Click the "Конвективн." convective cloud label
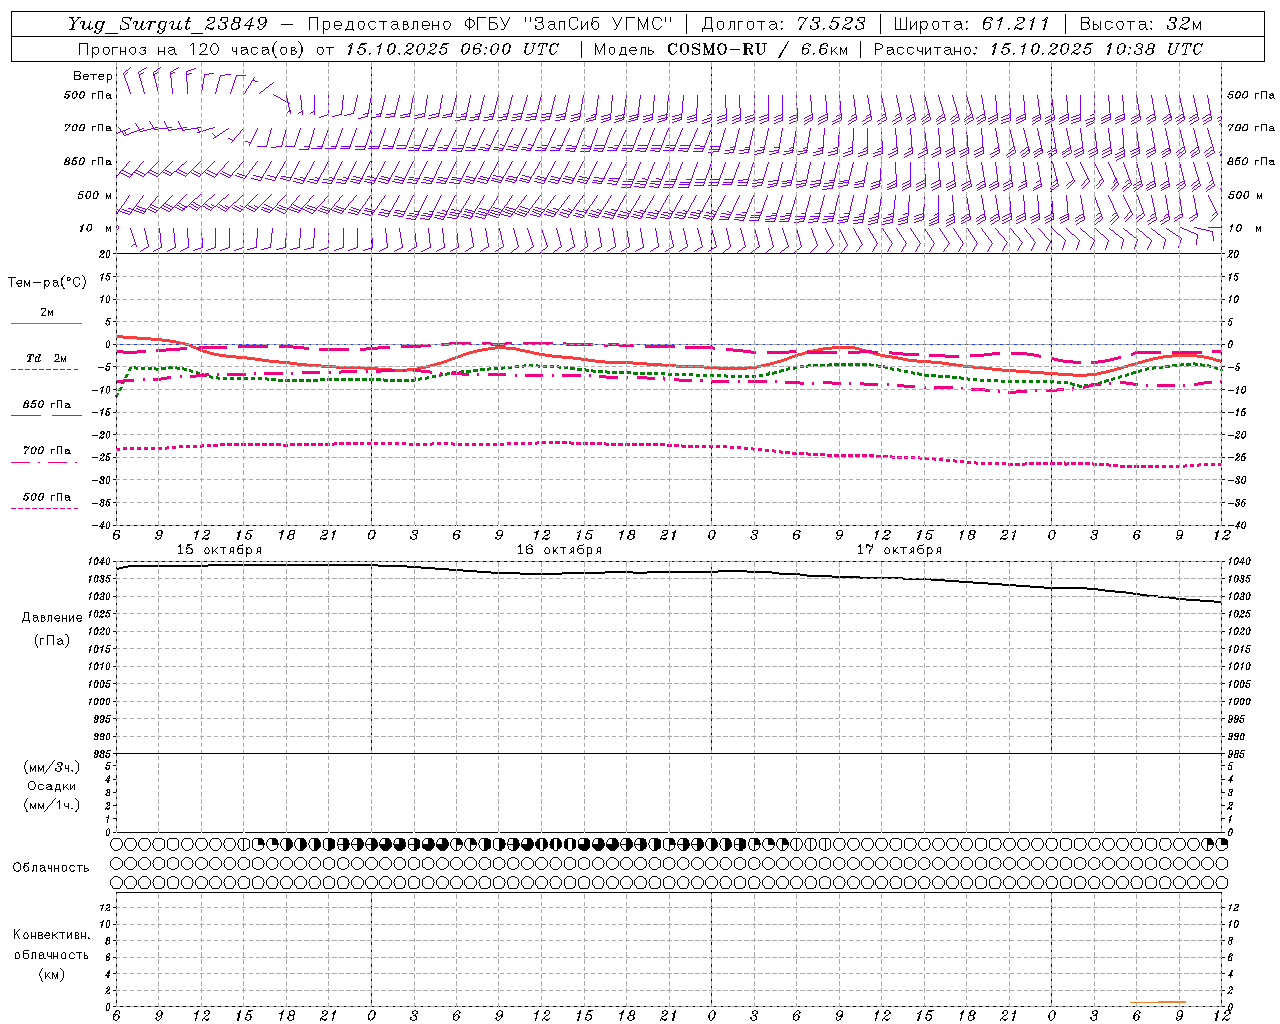 pos(51,935)
